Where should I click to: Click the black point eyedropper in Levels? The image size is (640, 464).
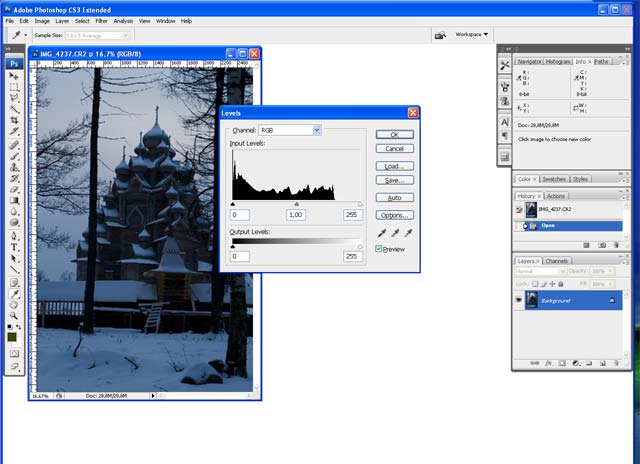tap(380, 232)
